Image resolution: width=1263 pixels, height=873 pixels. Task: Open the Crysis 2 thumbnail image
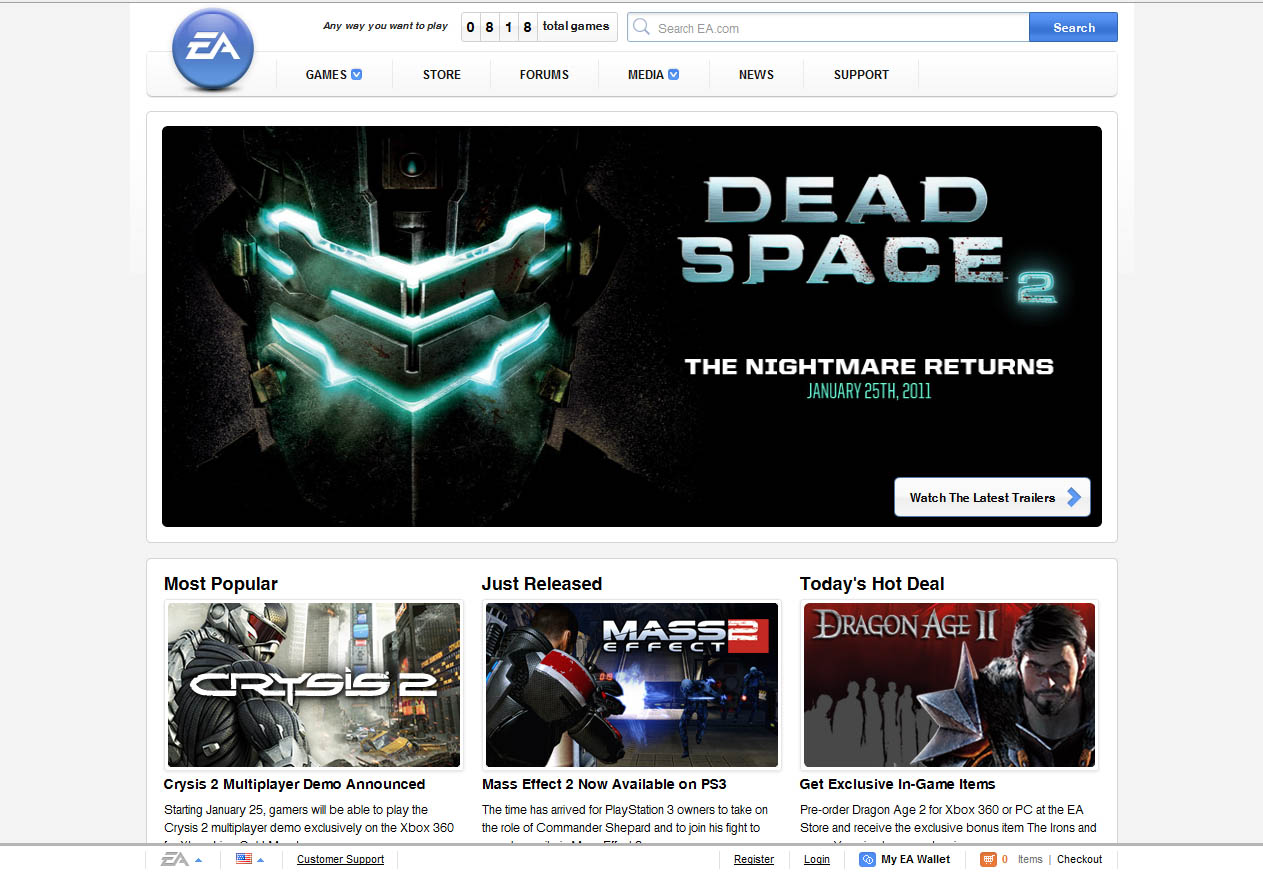[x=314, y=685]
